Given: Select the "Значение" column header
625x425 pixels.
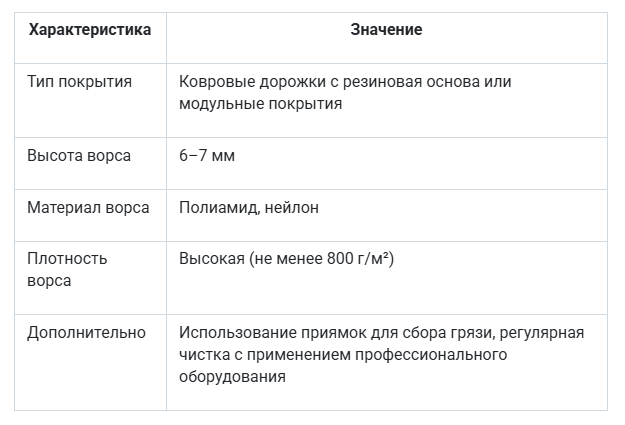Looking at the screenshot, I should (x=386, y=30).
